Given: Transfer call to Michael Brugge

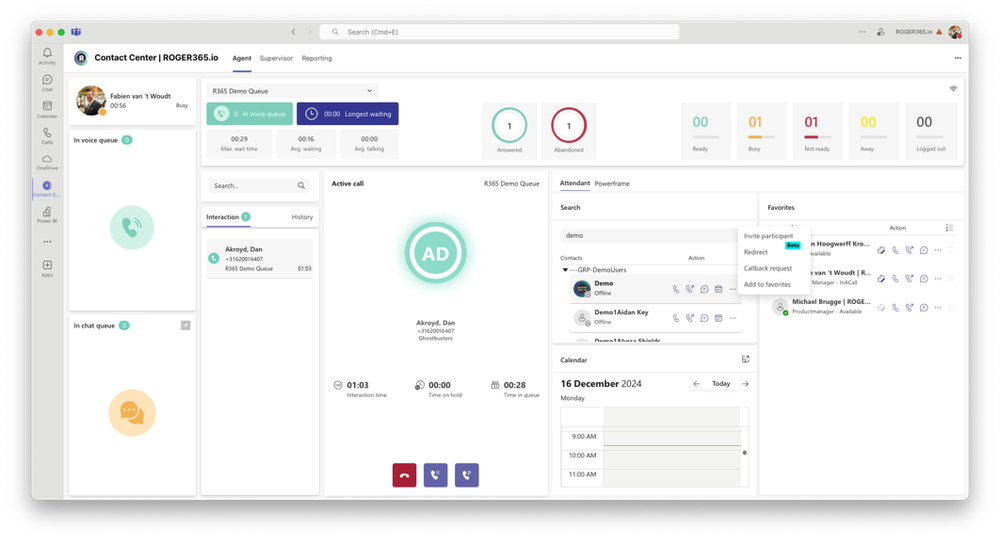Looking at the screenshot, I should click(x=909, y=308).
